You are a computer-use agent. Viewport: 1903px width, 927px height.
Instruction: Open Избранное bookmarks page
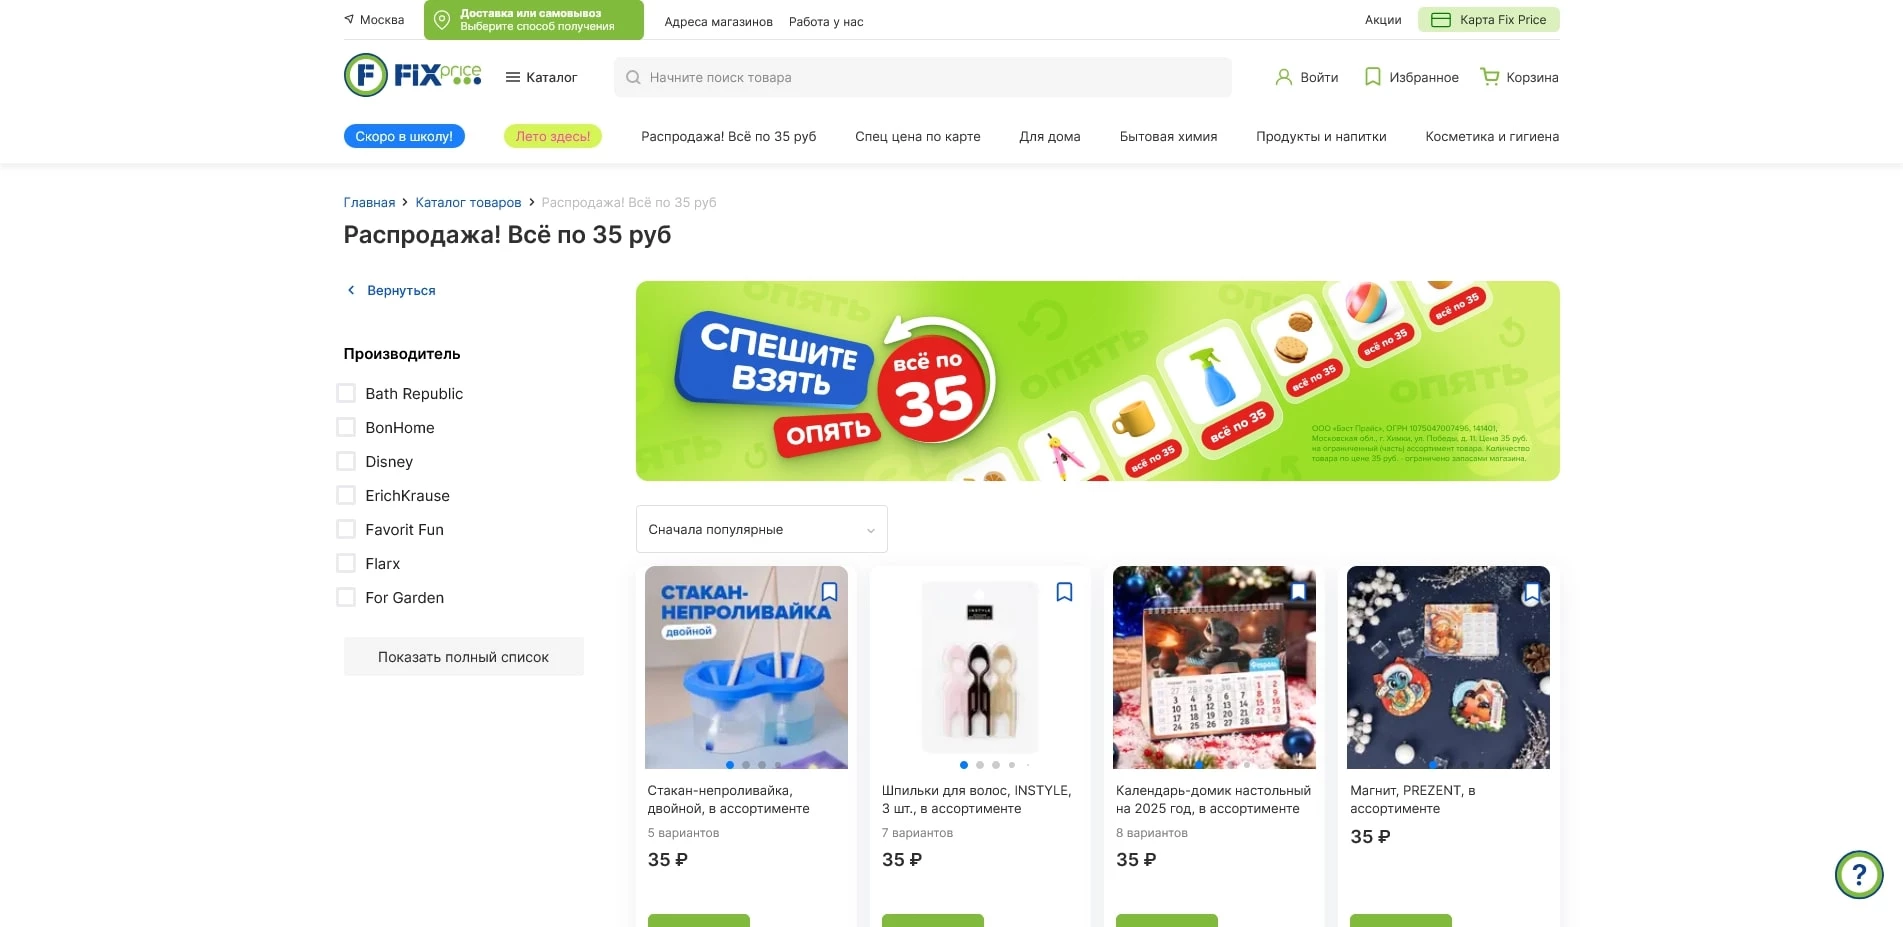click(x=1411, y=77)
